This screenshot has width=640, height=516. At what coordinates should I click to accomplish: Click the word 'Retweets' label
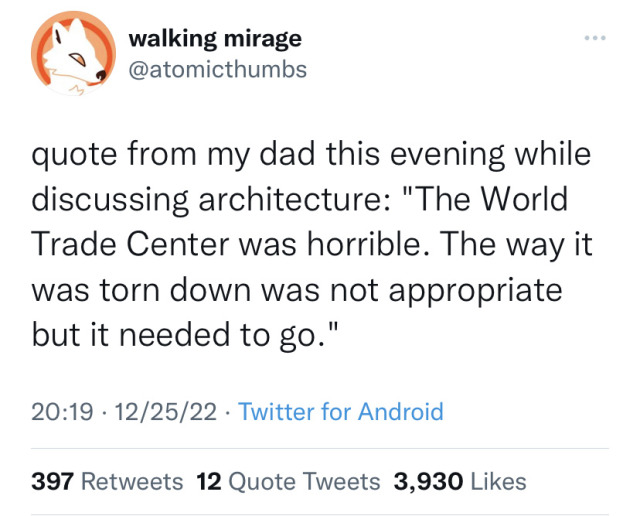pyautogui.click(x=131, y=481)
